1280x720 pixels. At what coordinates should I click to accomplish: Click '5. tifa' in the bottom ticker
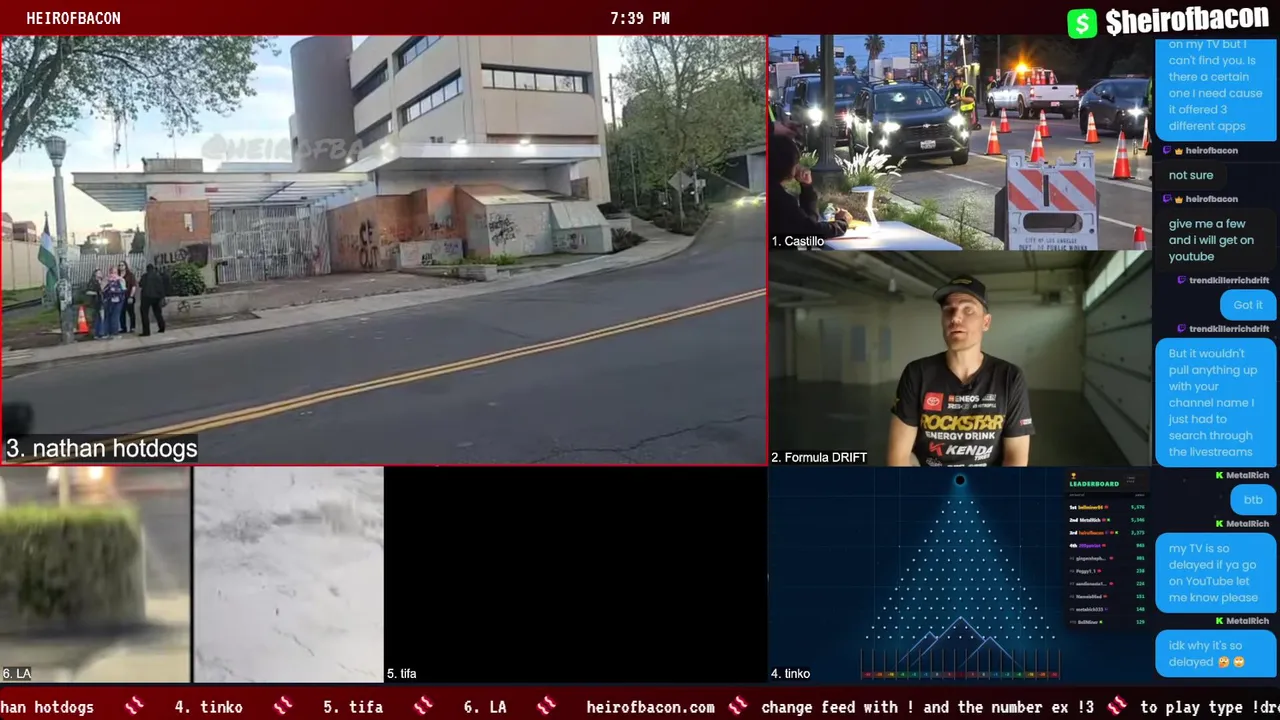pos(353,707)
